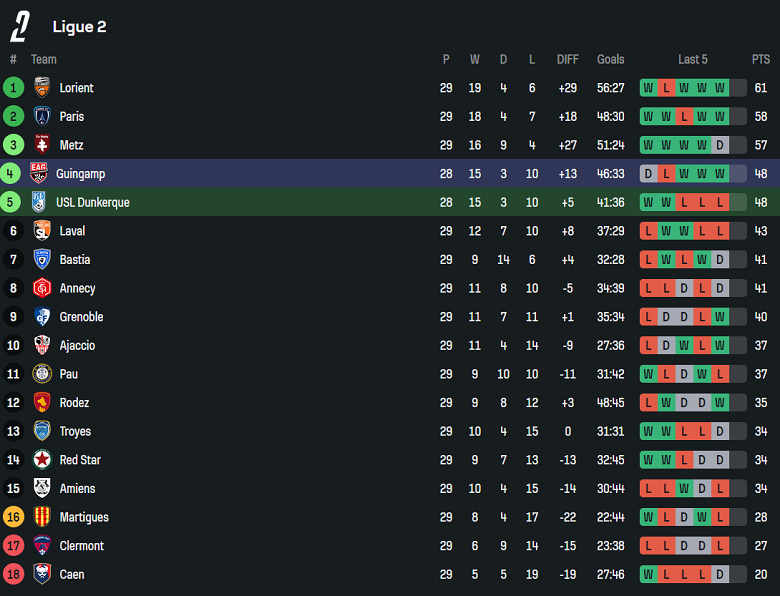Click the Goals column header

coord(610,60)
